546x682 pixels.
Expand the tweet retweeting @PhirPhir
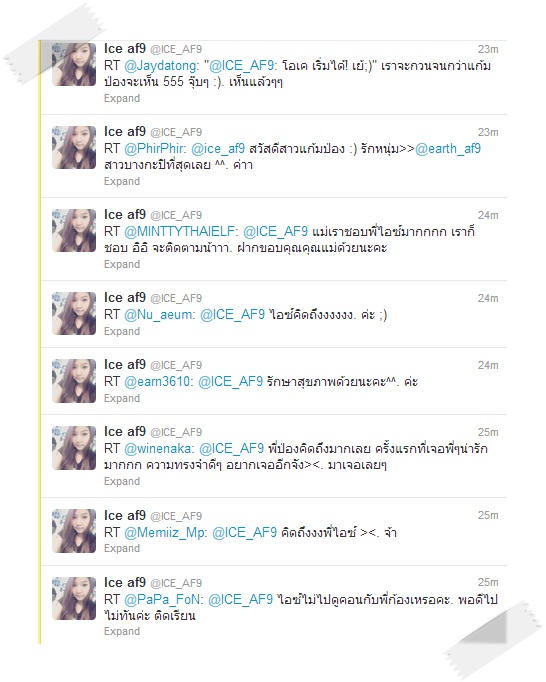122,181
